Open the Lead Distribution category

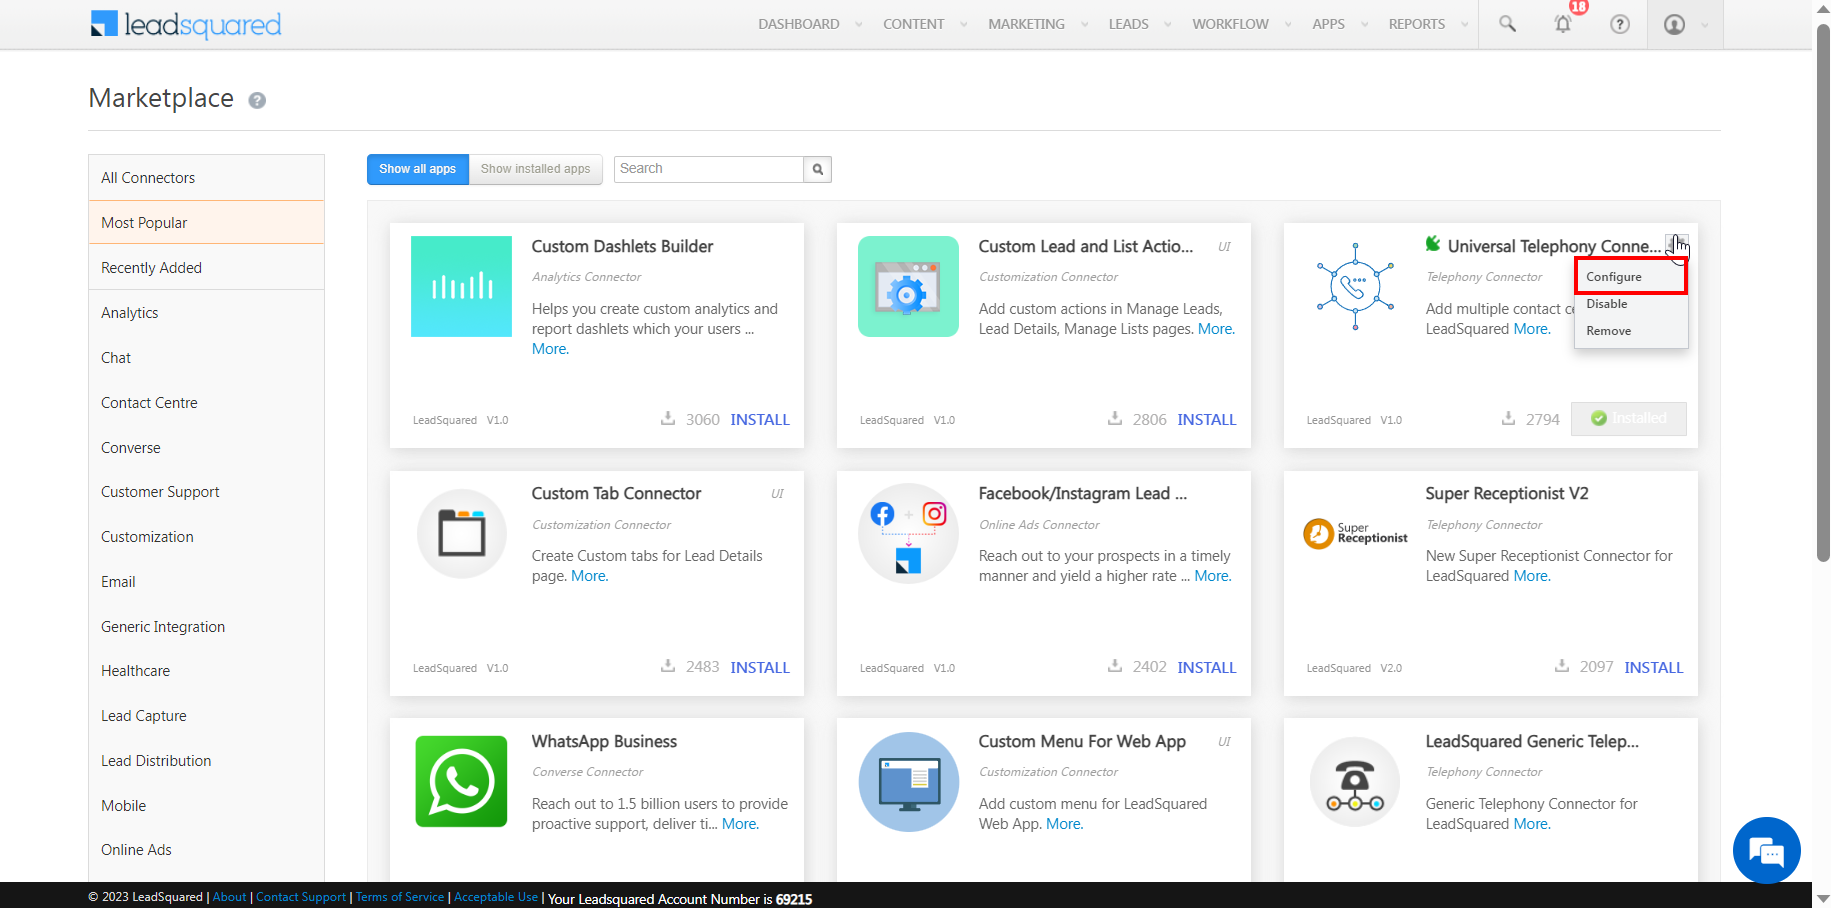coord(206,761)
